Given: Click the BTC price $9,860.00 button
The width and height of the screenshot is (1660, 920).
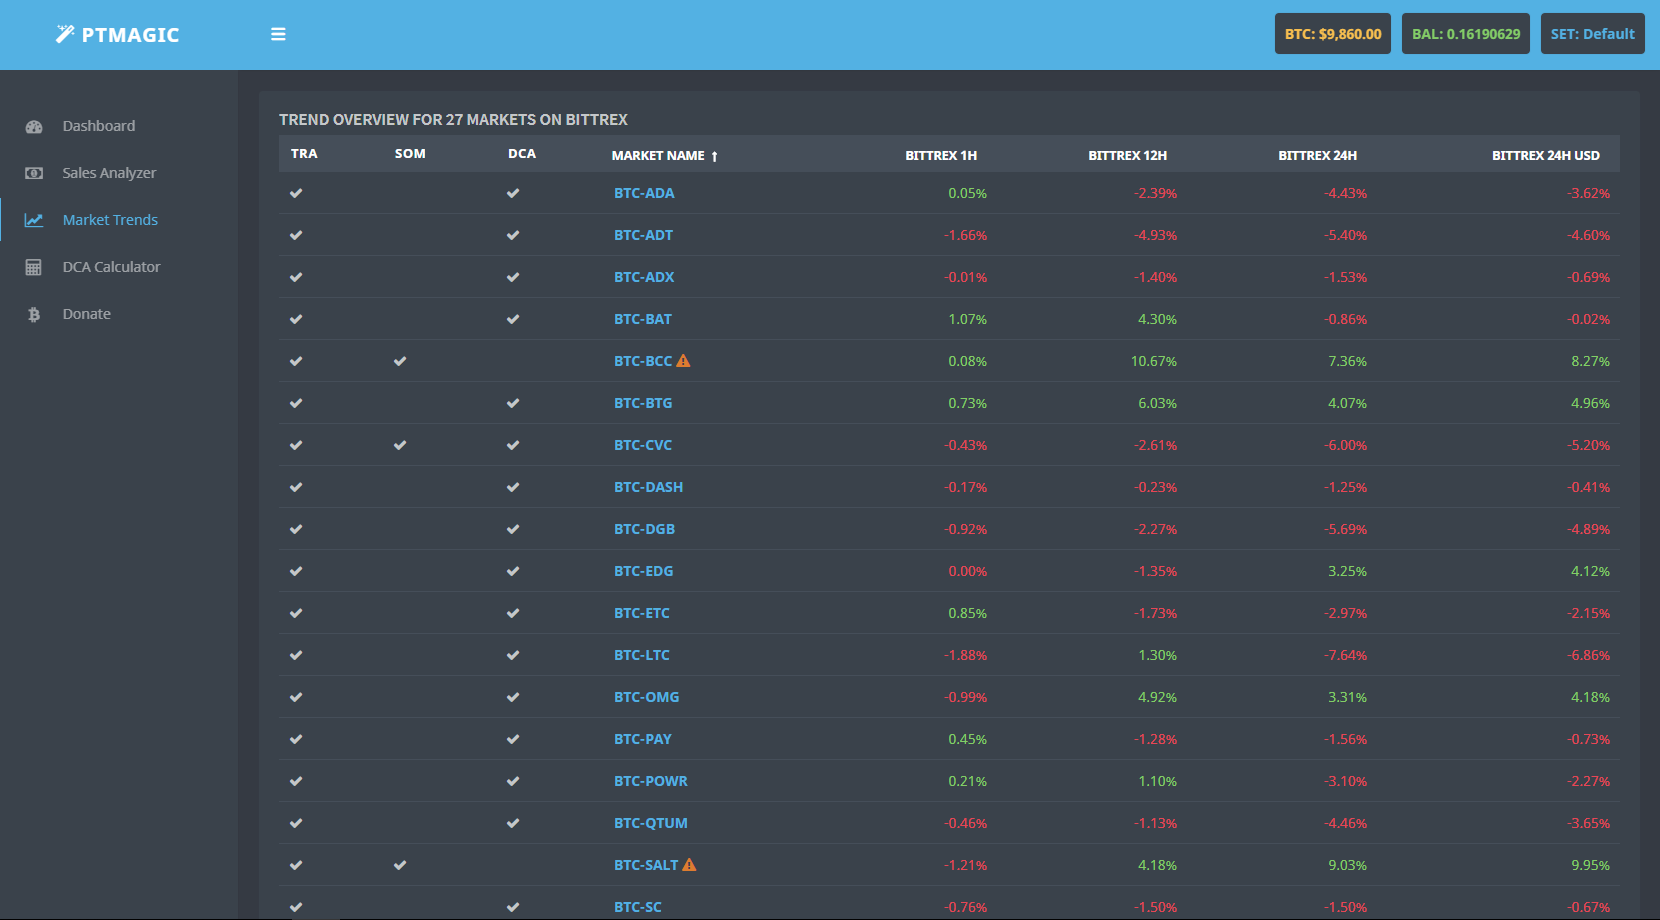Looking at the screenshot, I should point(1333,34).
